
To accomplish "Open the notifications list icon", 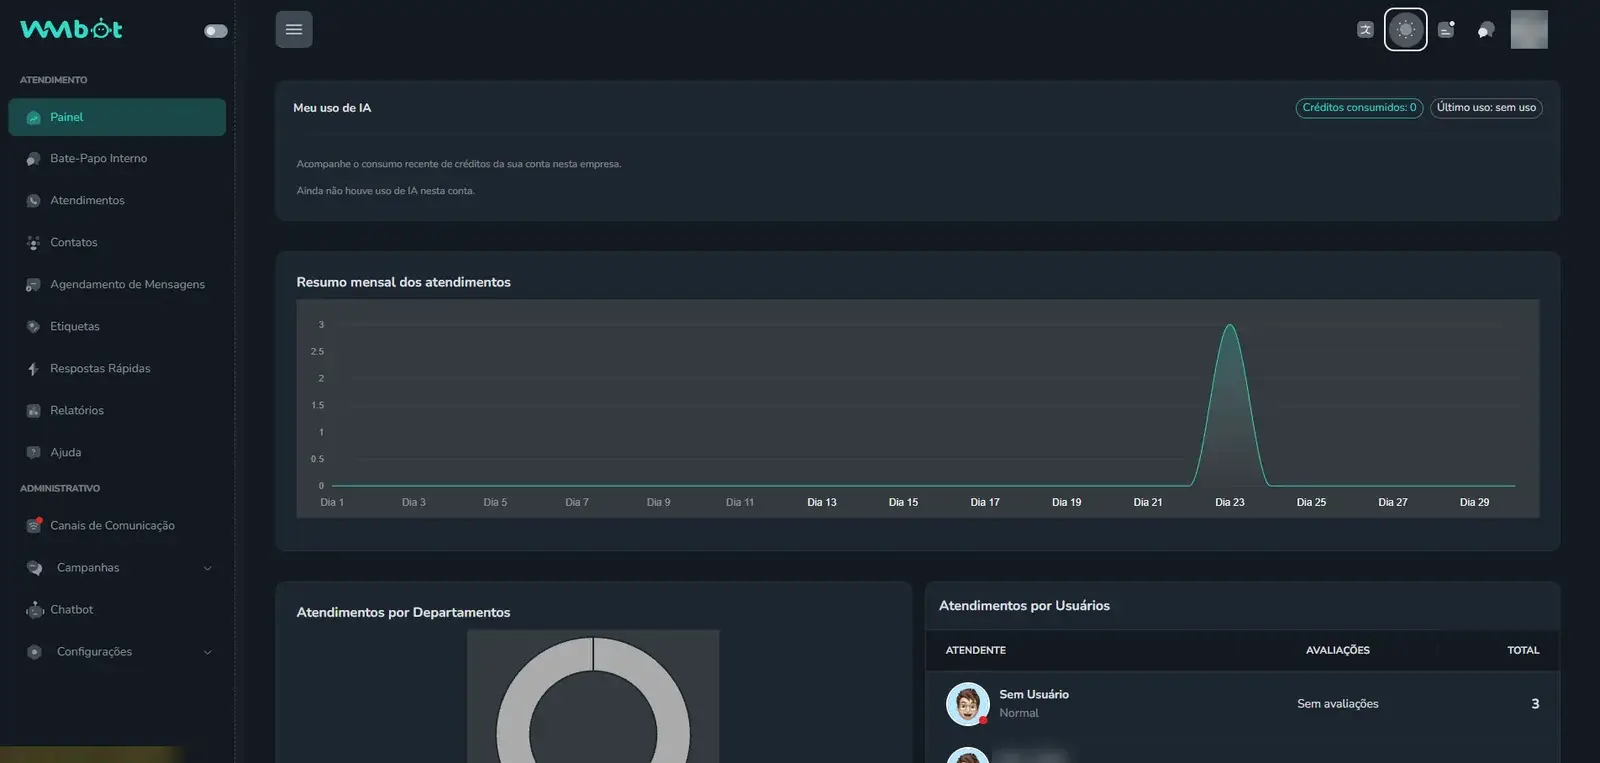I will click(1446, 30).
